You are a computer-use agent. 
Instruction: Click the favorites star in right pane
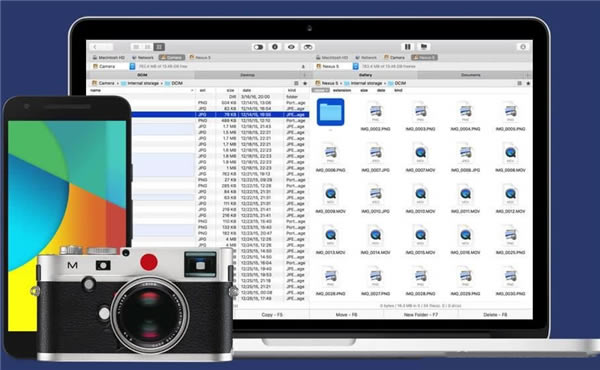[528, 83]
